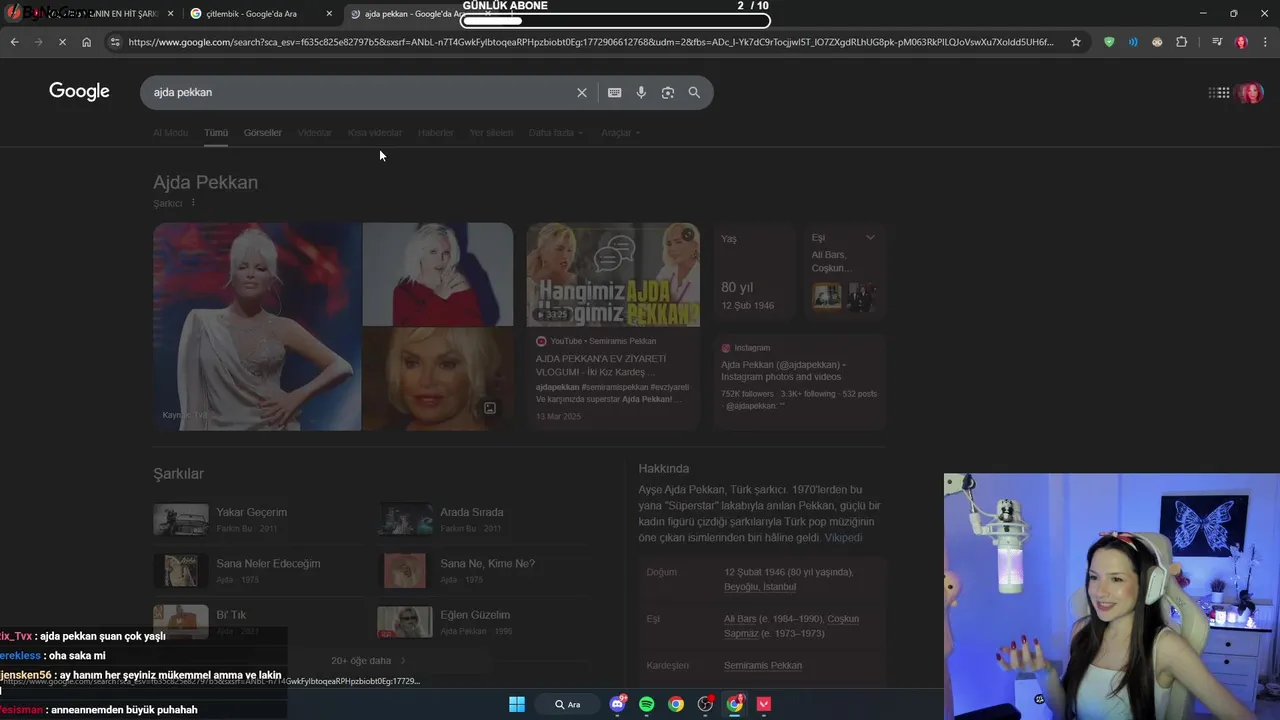Image resolution: width=1280 pixels, height=720 pixels.
Task: Stop page loading with the X button
Action: (62, 42)
